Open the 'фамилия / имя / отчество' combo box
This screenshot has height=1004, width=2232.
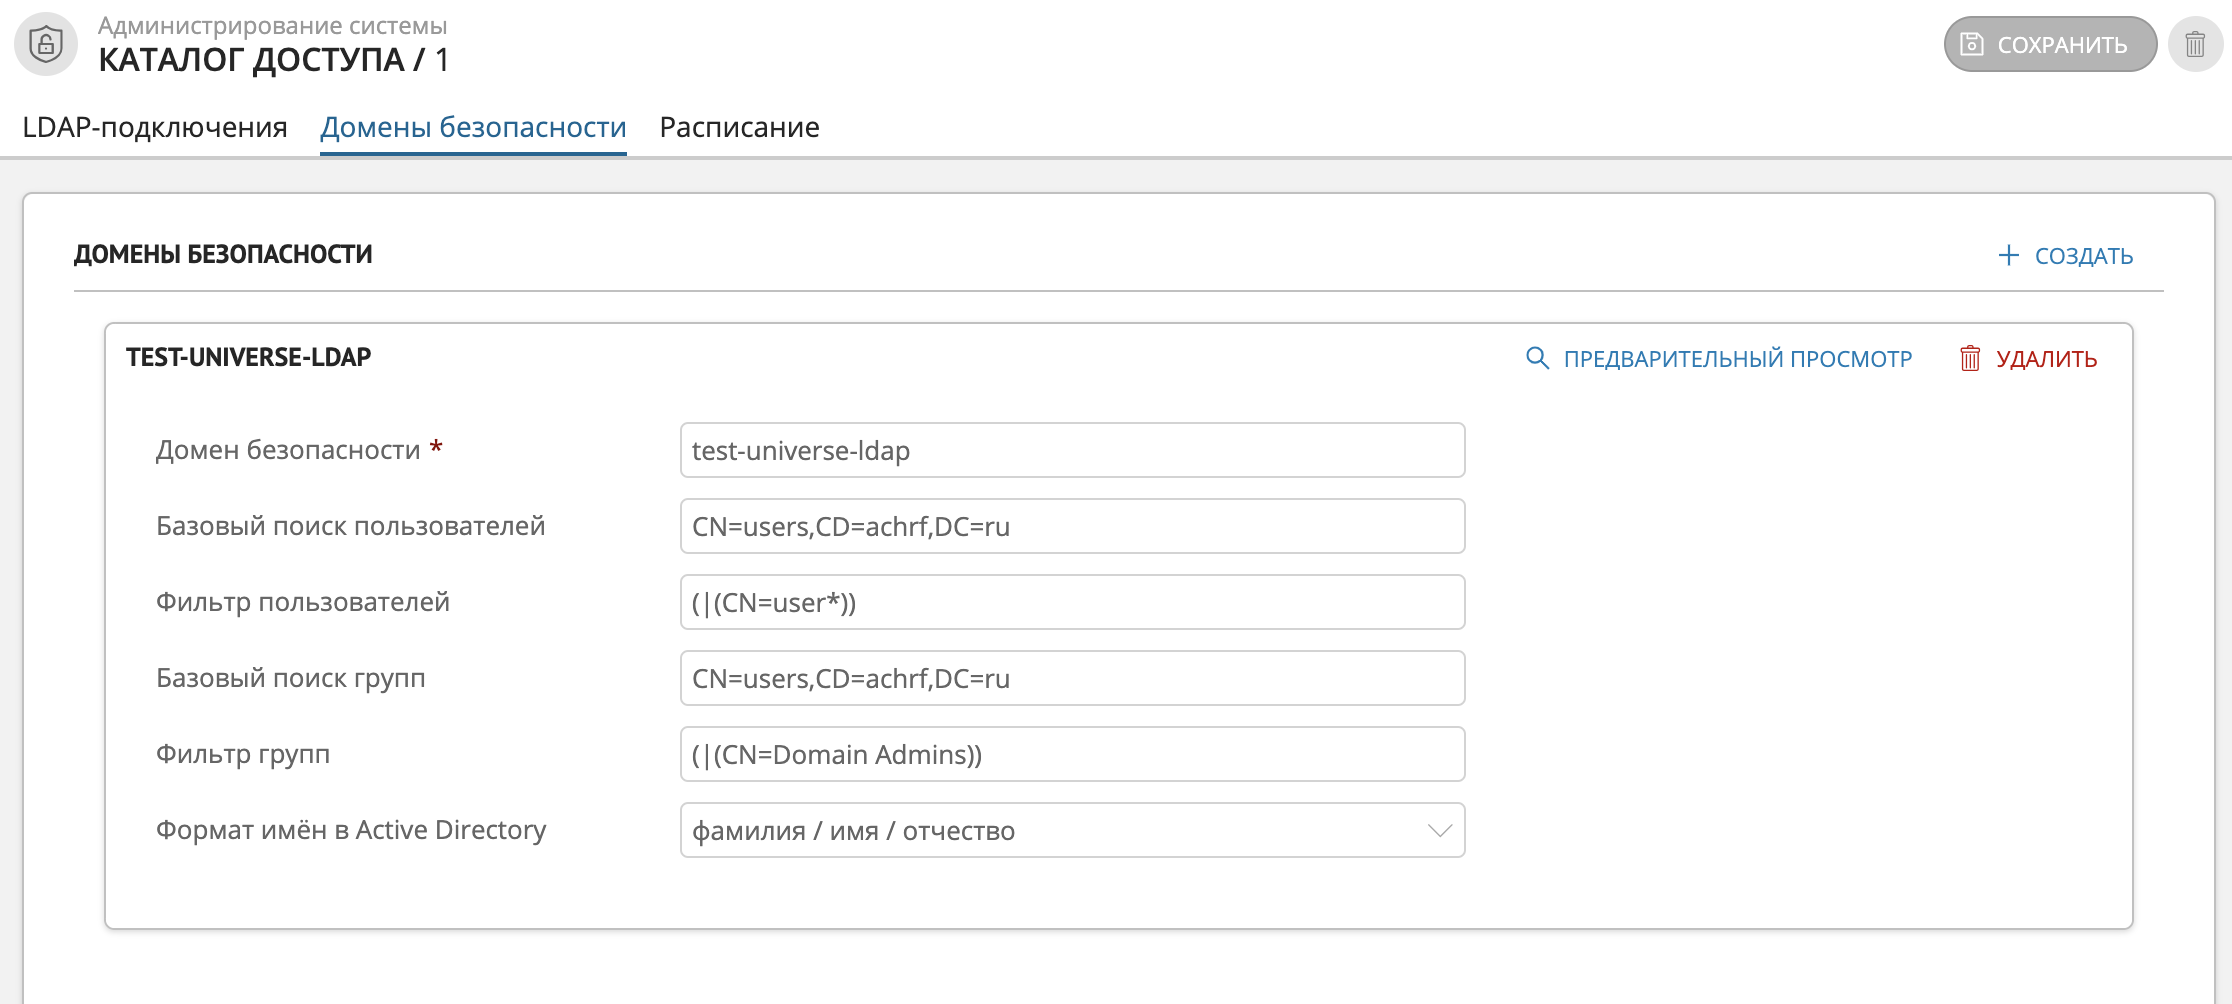click(1050, 830)
